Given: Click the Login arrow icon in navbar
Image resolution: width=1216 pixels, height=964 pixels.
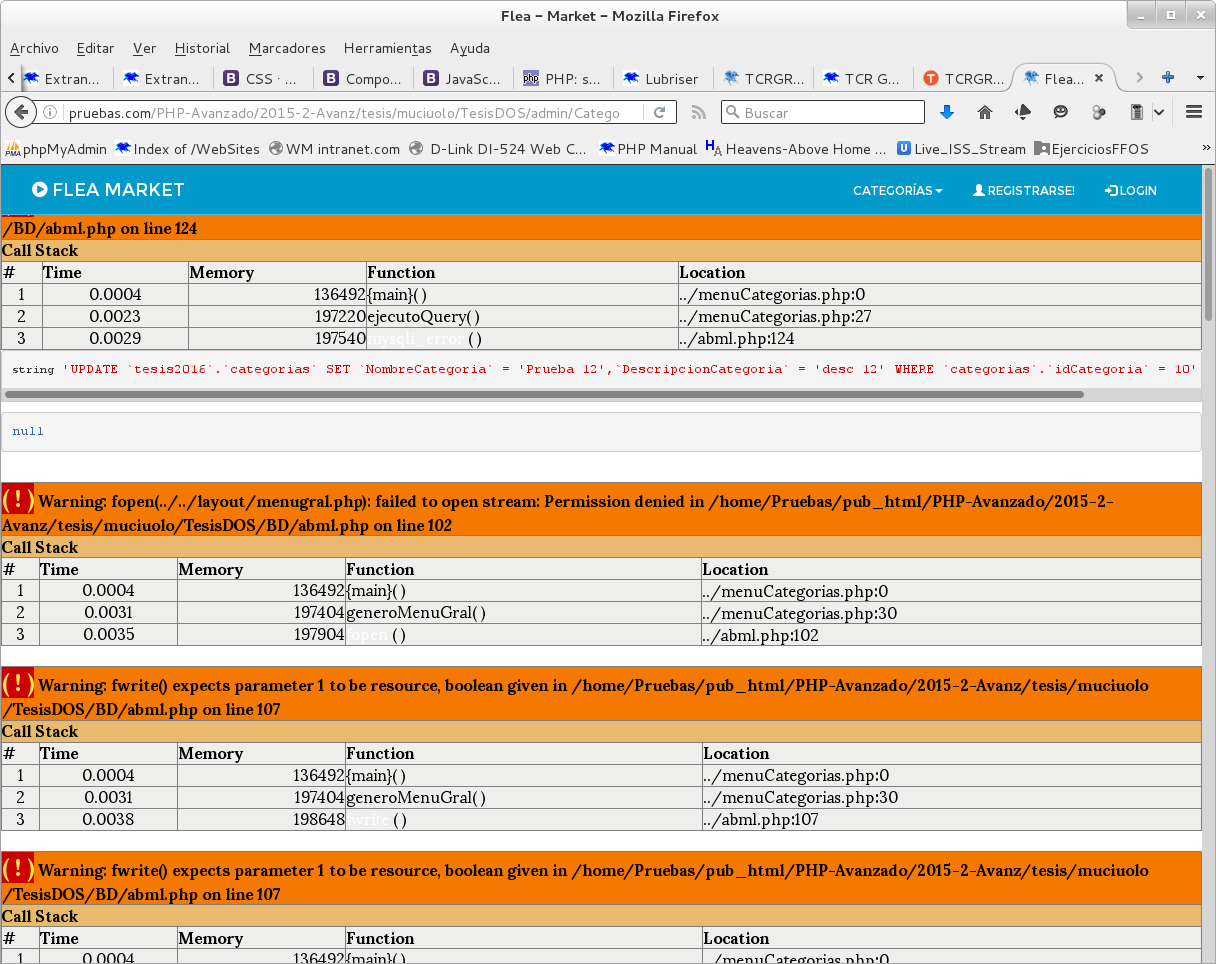Looking at the screenshot, I should [x=1111, y=190].
